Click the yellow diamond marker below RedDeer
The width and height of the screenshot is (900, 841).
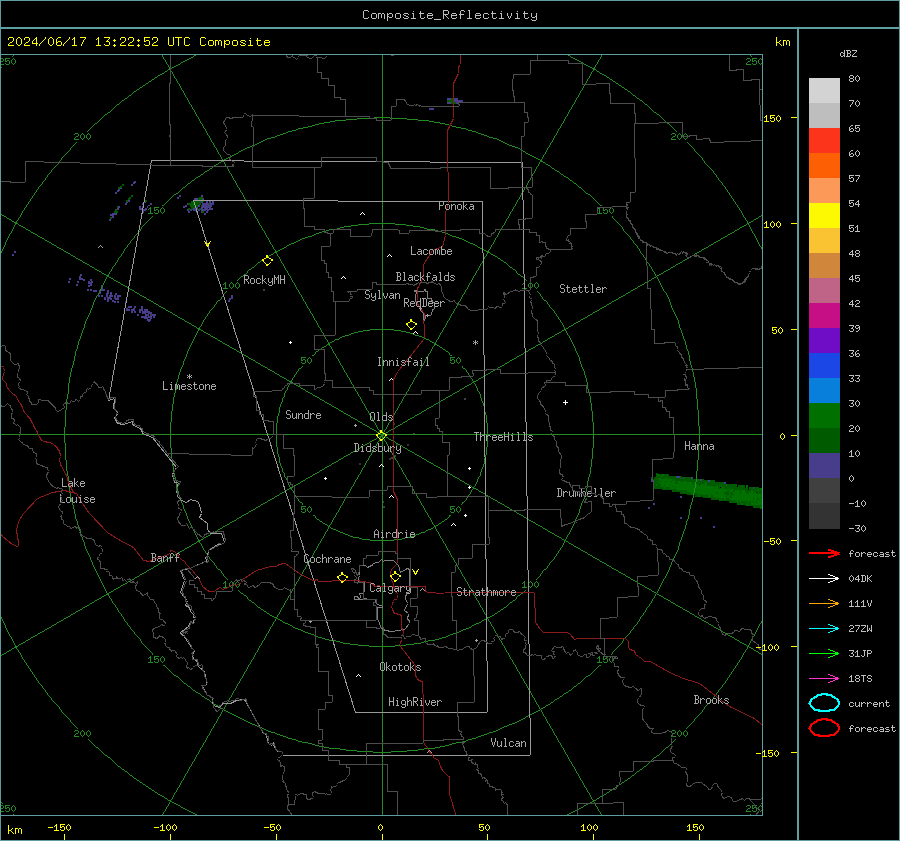point(411,325)
